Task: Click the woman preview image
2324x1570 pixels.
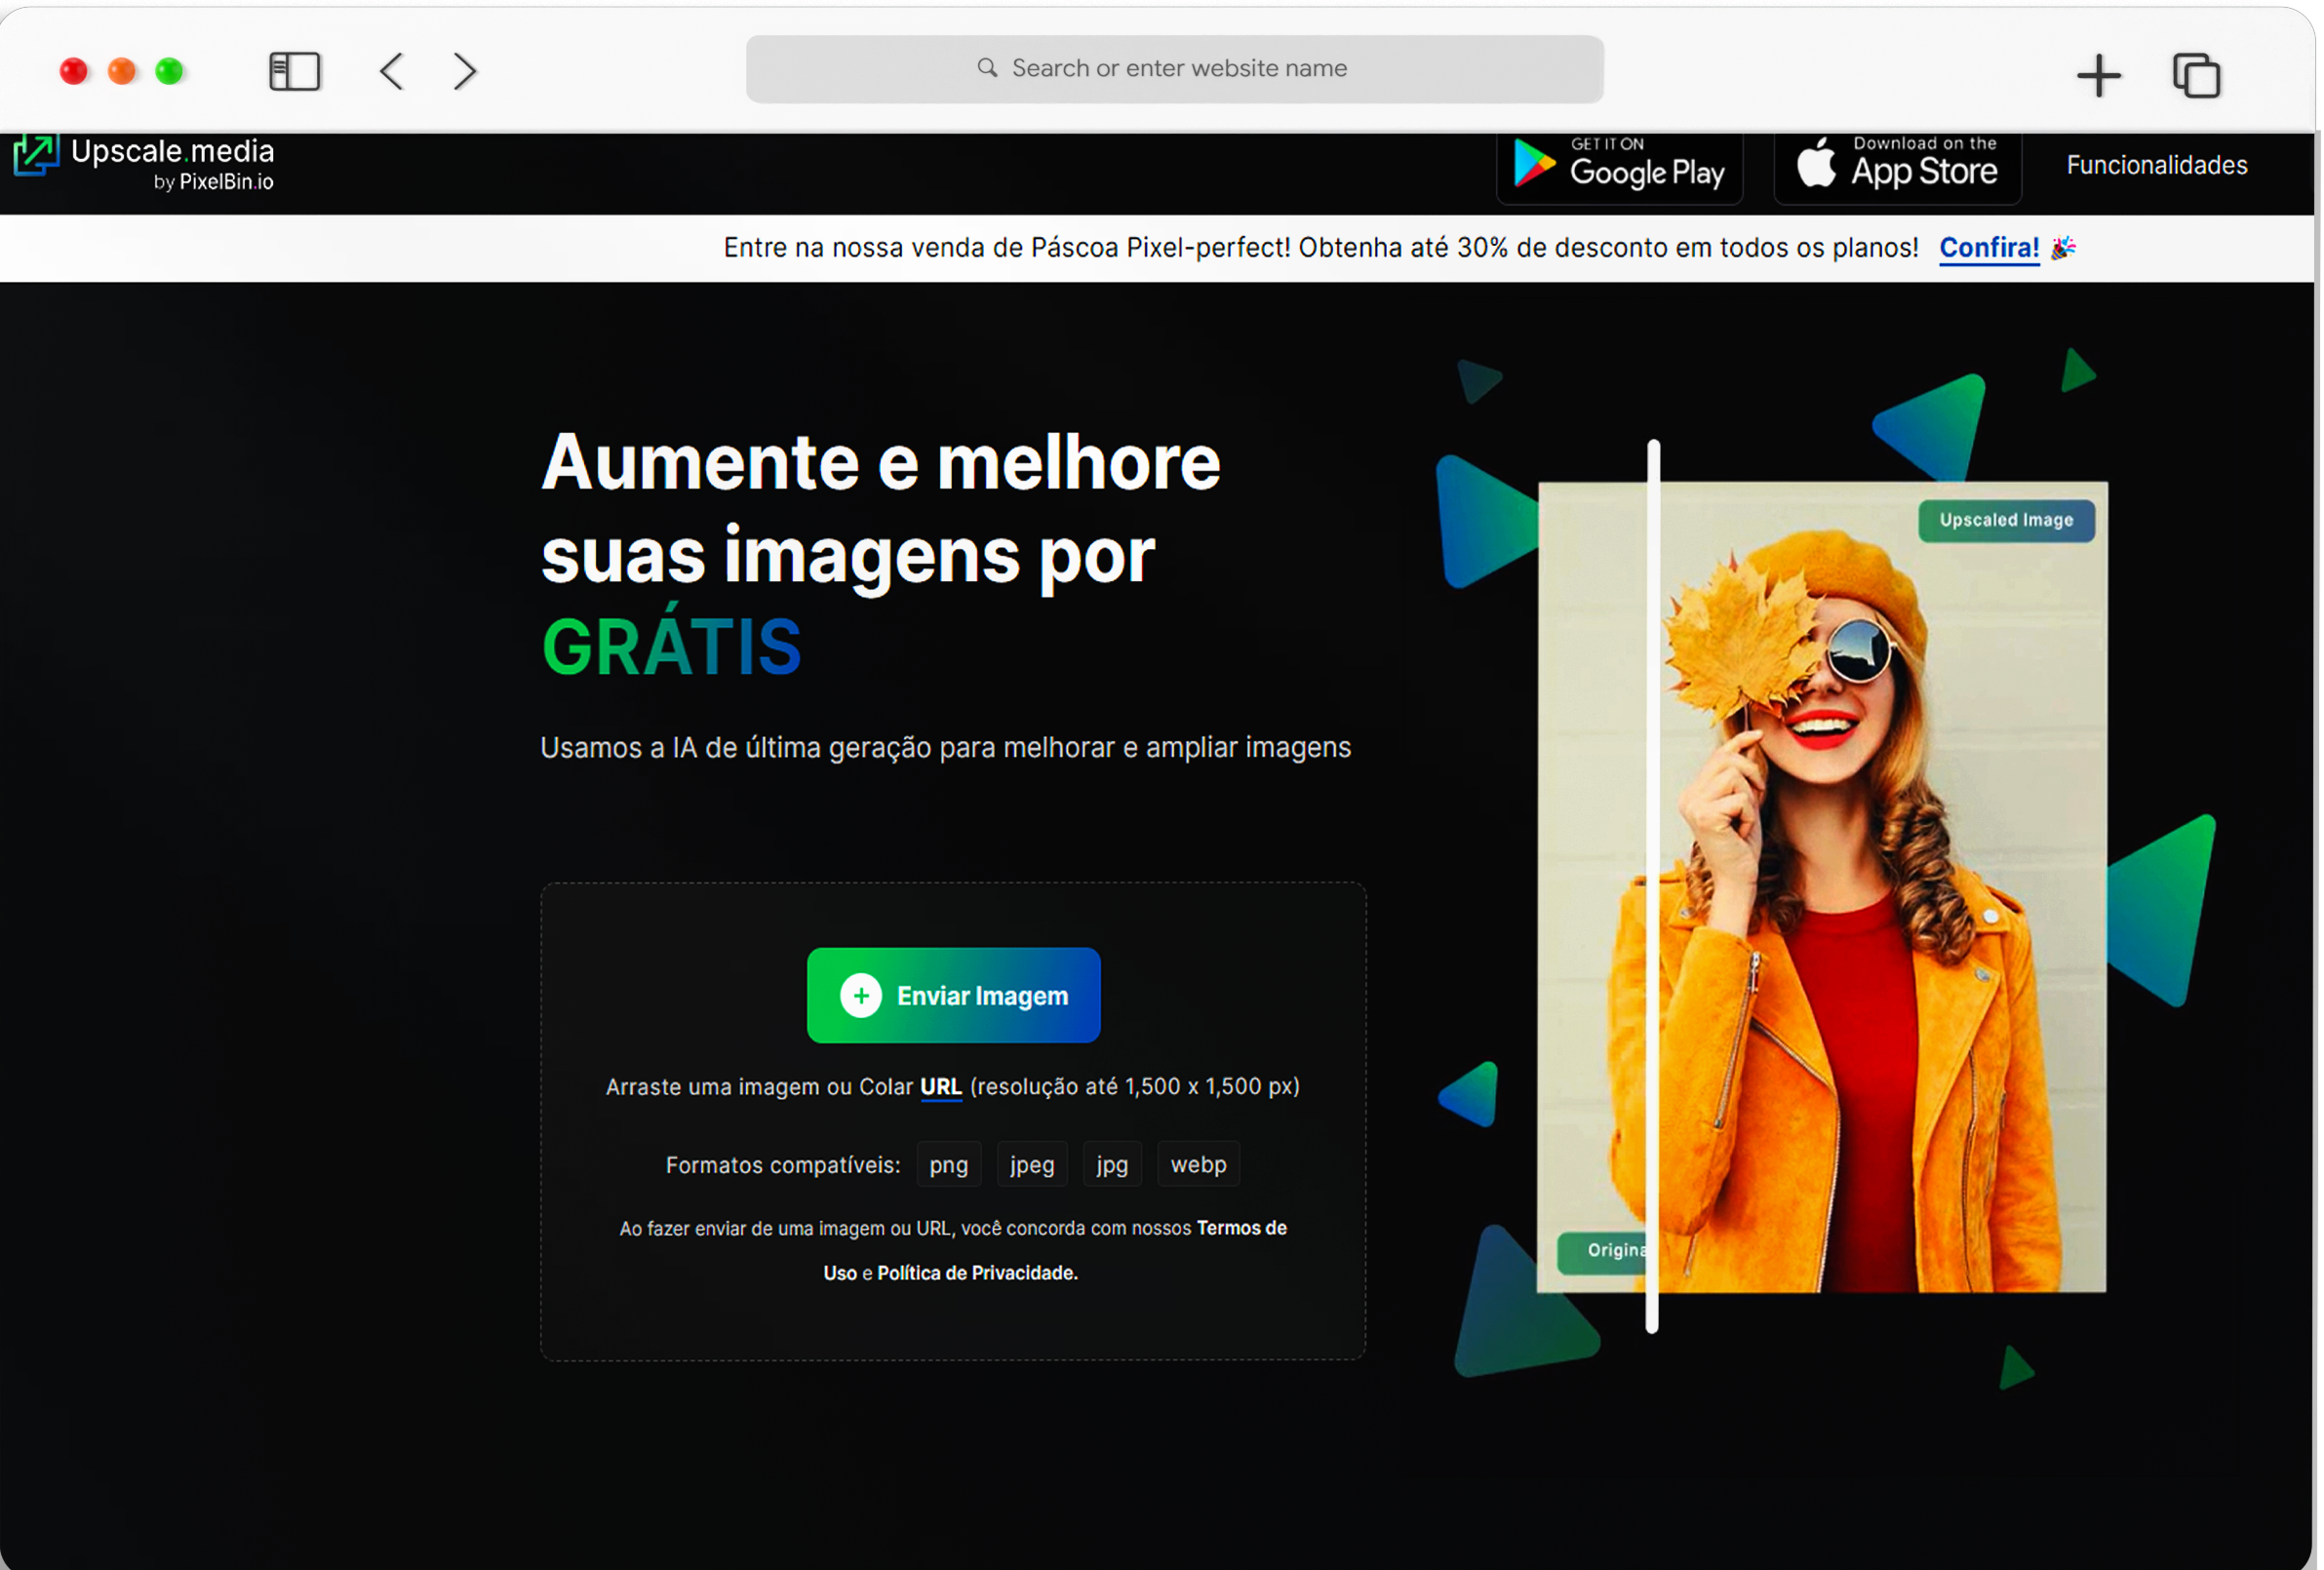Action: [1821, 887]
